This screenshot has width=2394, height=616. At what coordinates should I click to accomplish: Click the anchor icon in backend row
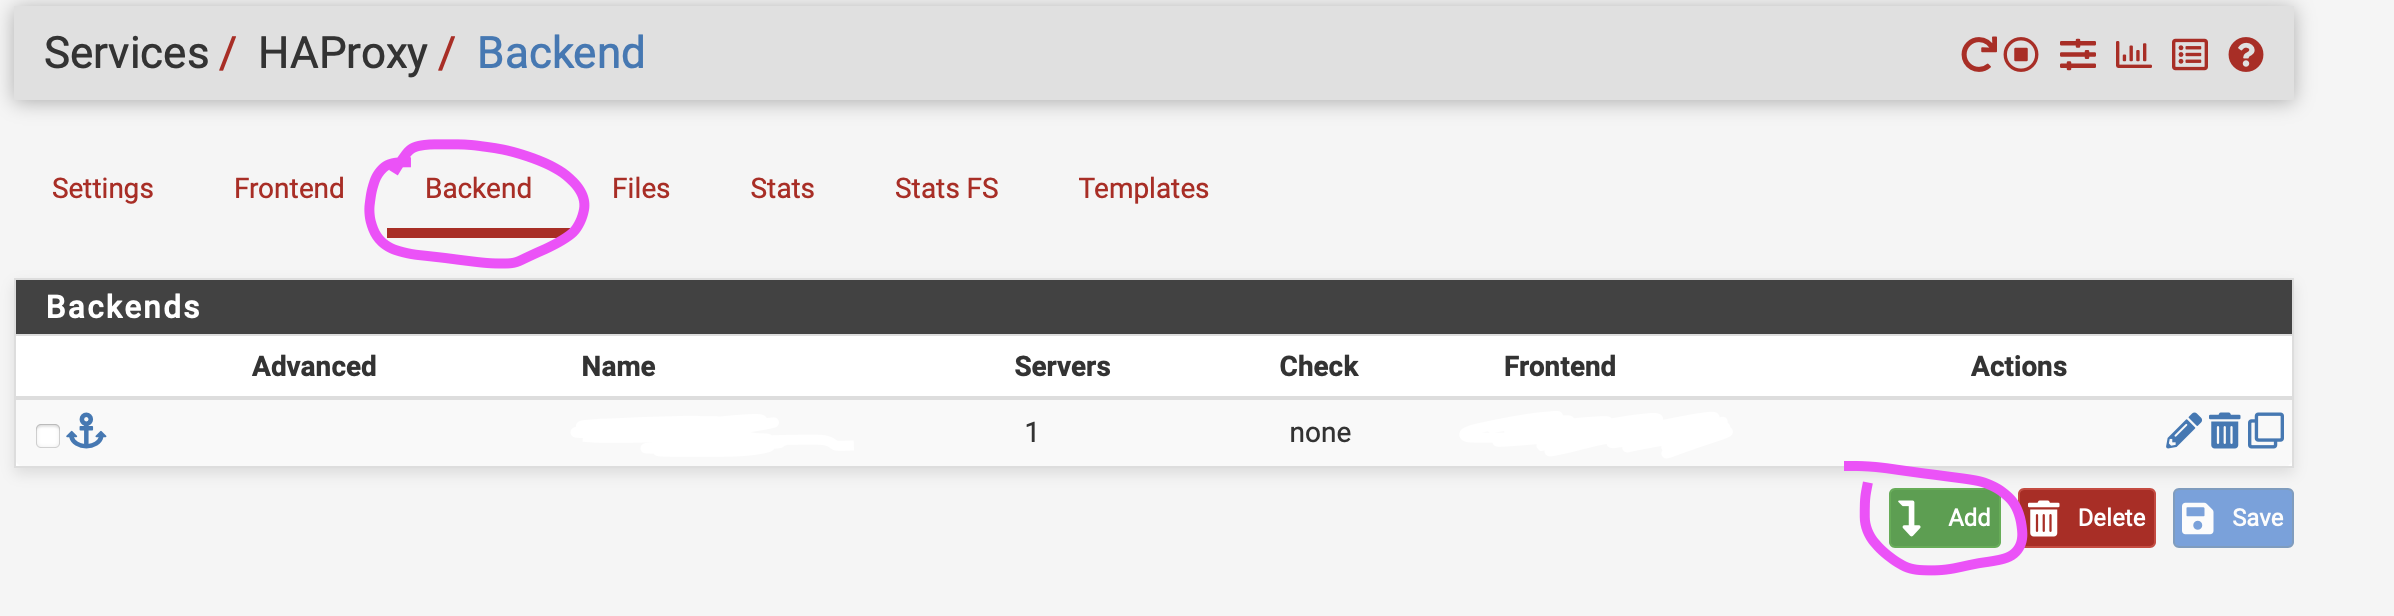[86, 431]
